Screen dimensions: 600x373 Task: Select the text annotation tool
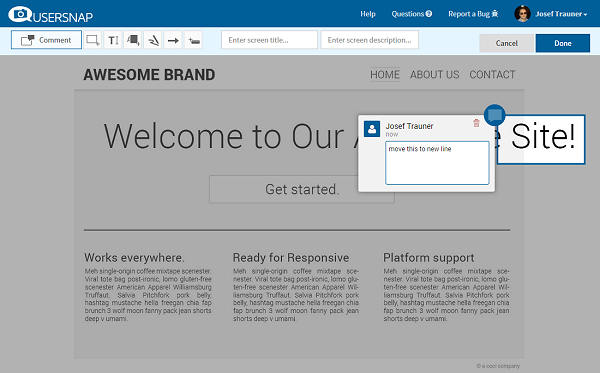point(113,40)
